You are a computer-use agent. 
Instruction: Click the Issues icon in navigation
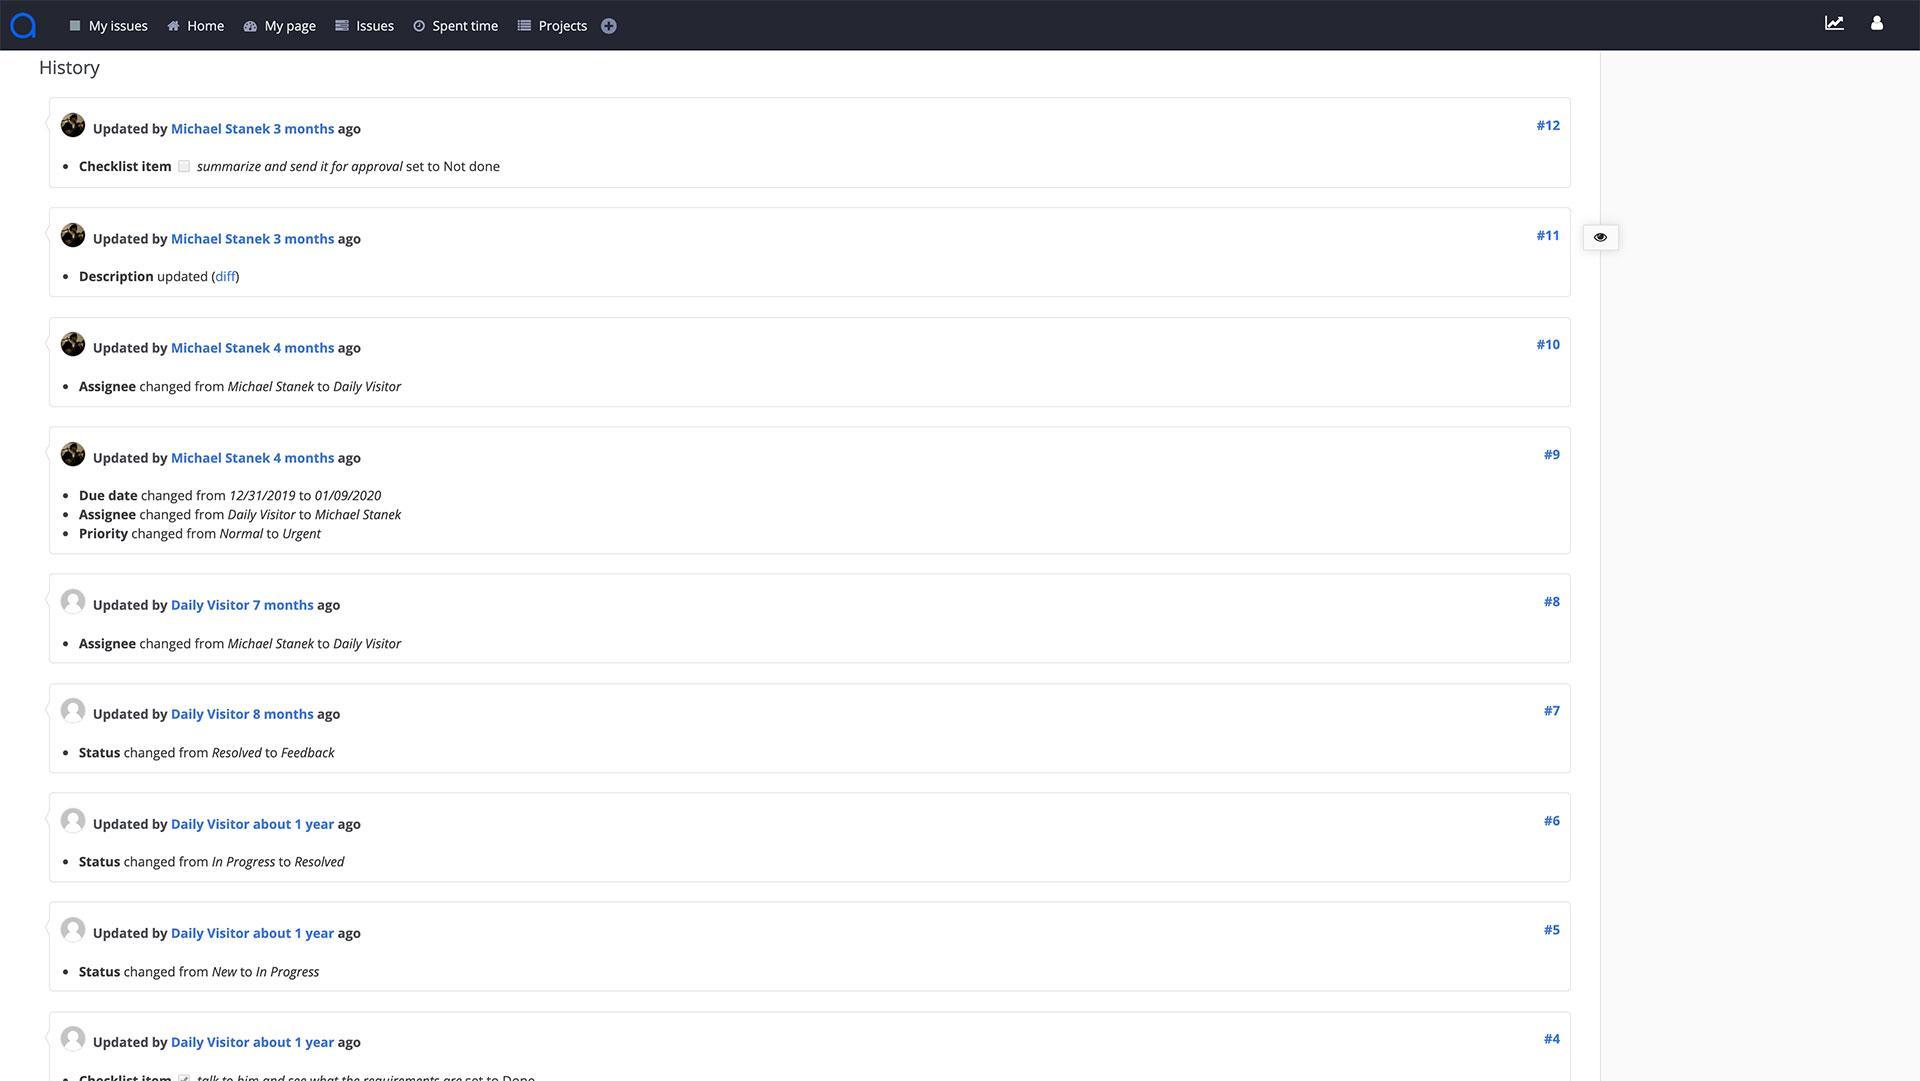point(342,25)
